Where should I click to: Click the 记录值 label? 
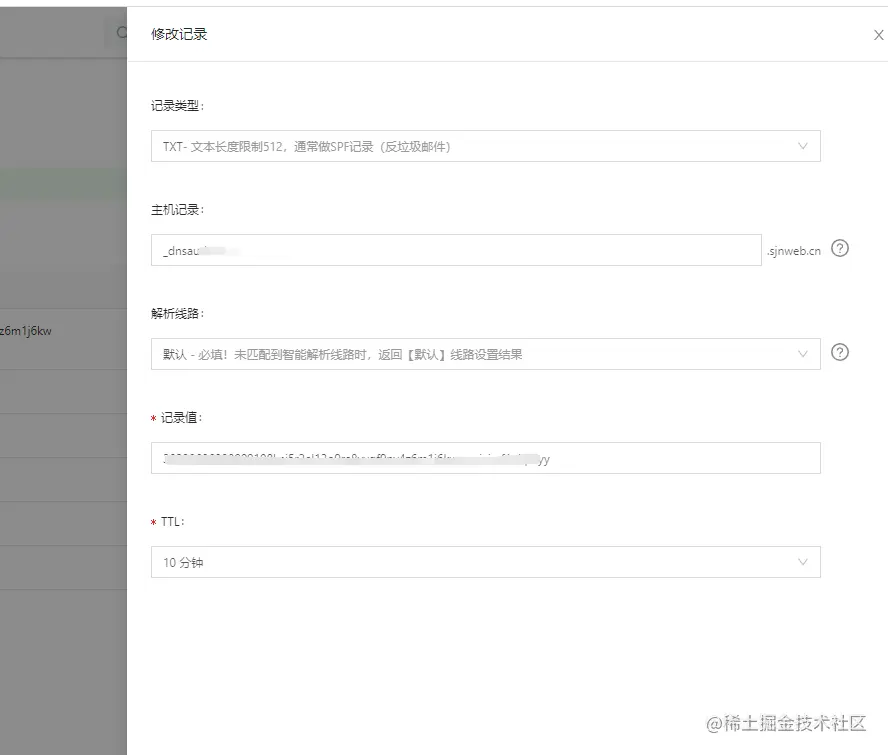click(x=181, y=417)
